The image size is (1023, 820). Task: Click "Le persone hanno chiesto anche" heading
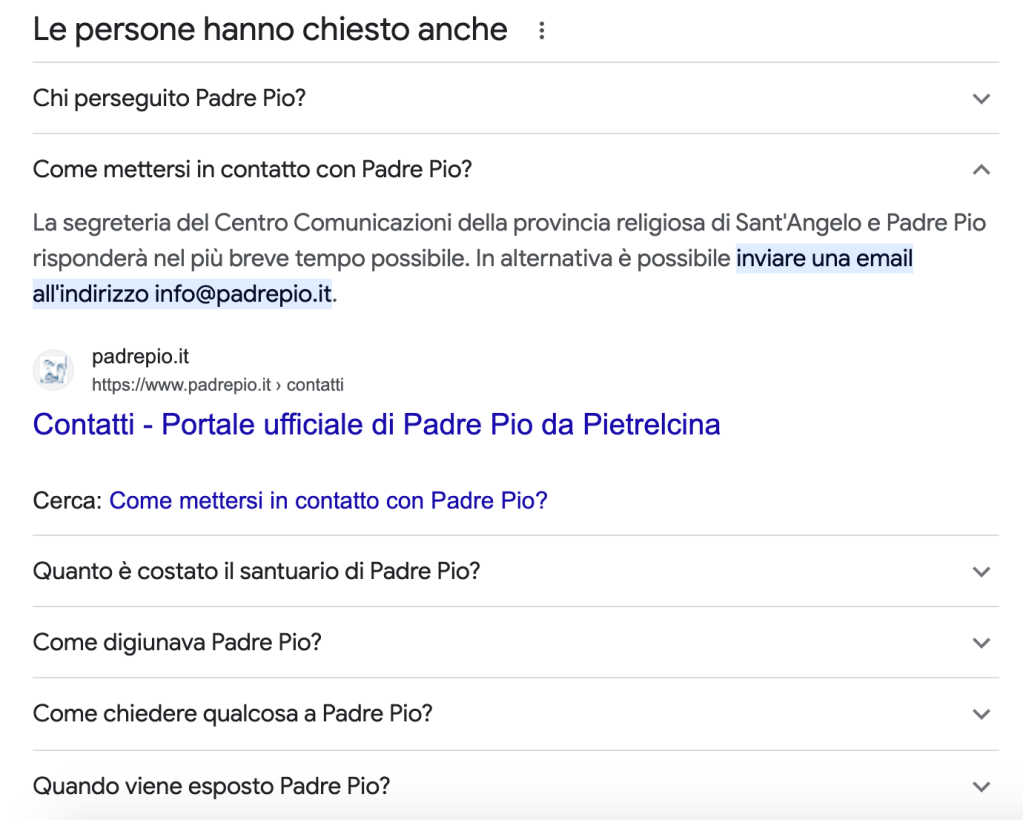(x=270, y=30)
